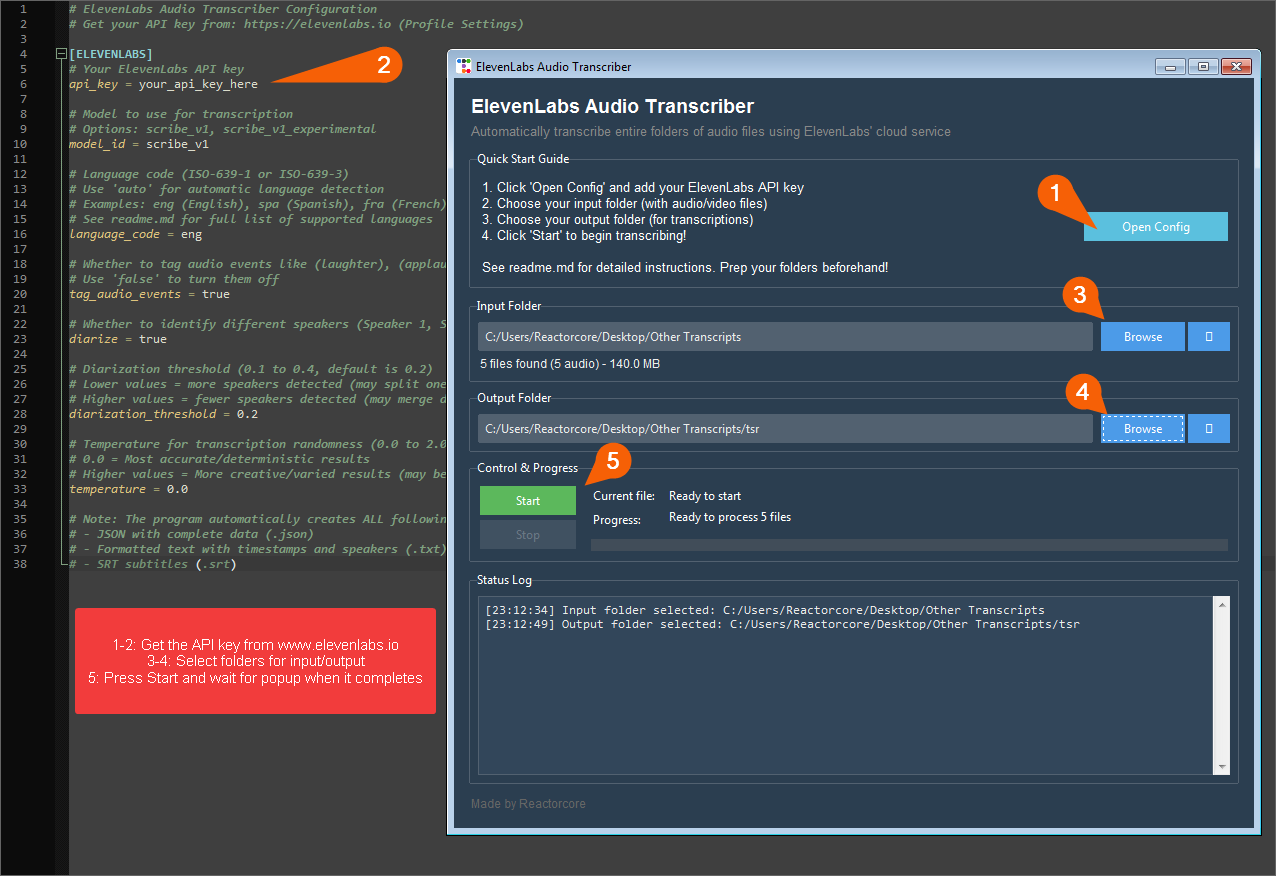Collapse the [ELEVENLABS] section fold marker
This screenshot has height=876, width=1276.
click(61, 53)
